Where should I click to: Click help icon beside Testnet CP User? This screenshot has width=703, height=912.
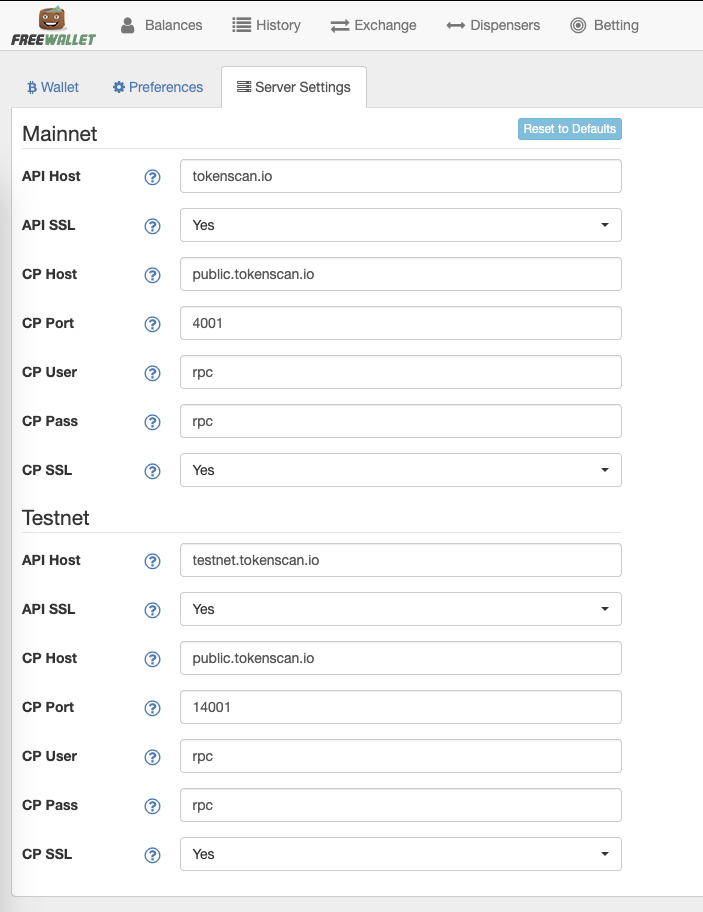click(x=152, y=757)
